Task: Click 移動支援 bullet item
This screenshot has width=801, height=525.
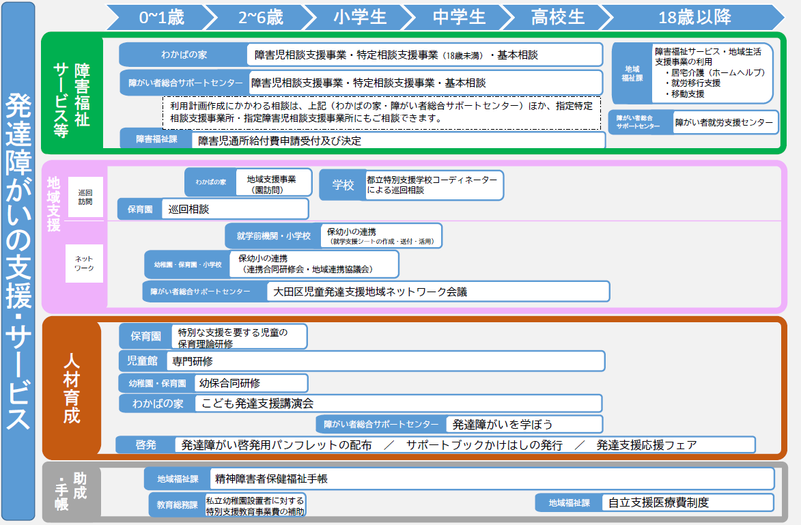Action: coord(685,94)
